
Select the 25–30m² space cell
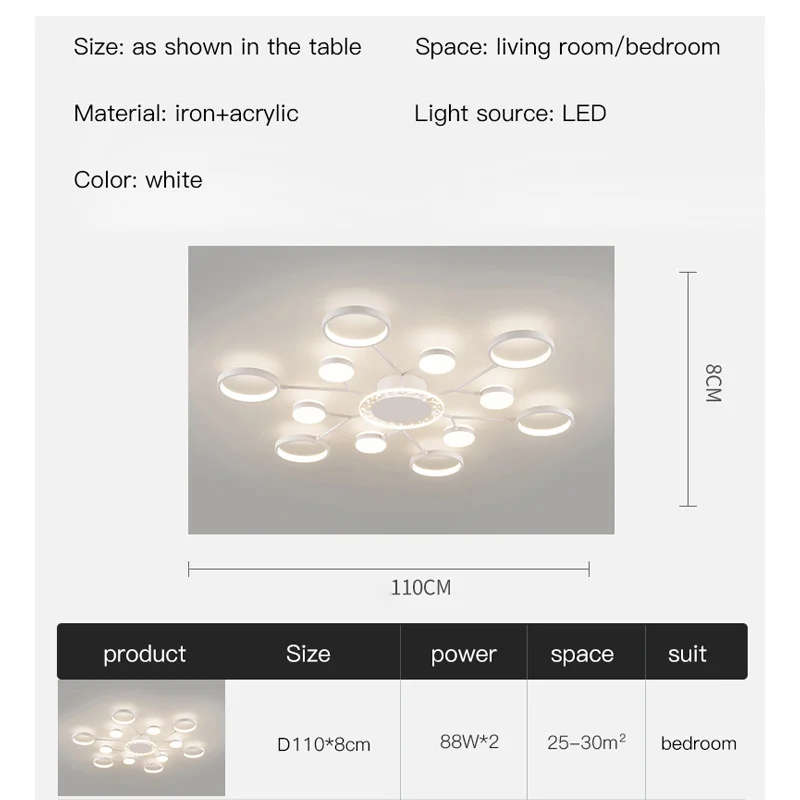[x=586, y=743]
